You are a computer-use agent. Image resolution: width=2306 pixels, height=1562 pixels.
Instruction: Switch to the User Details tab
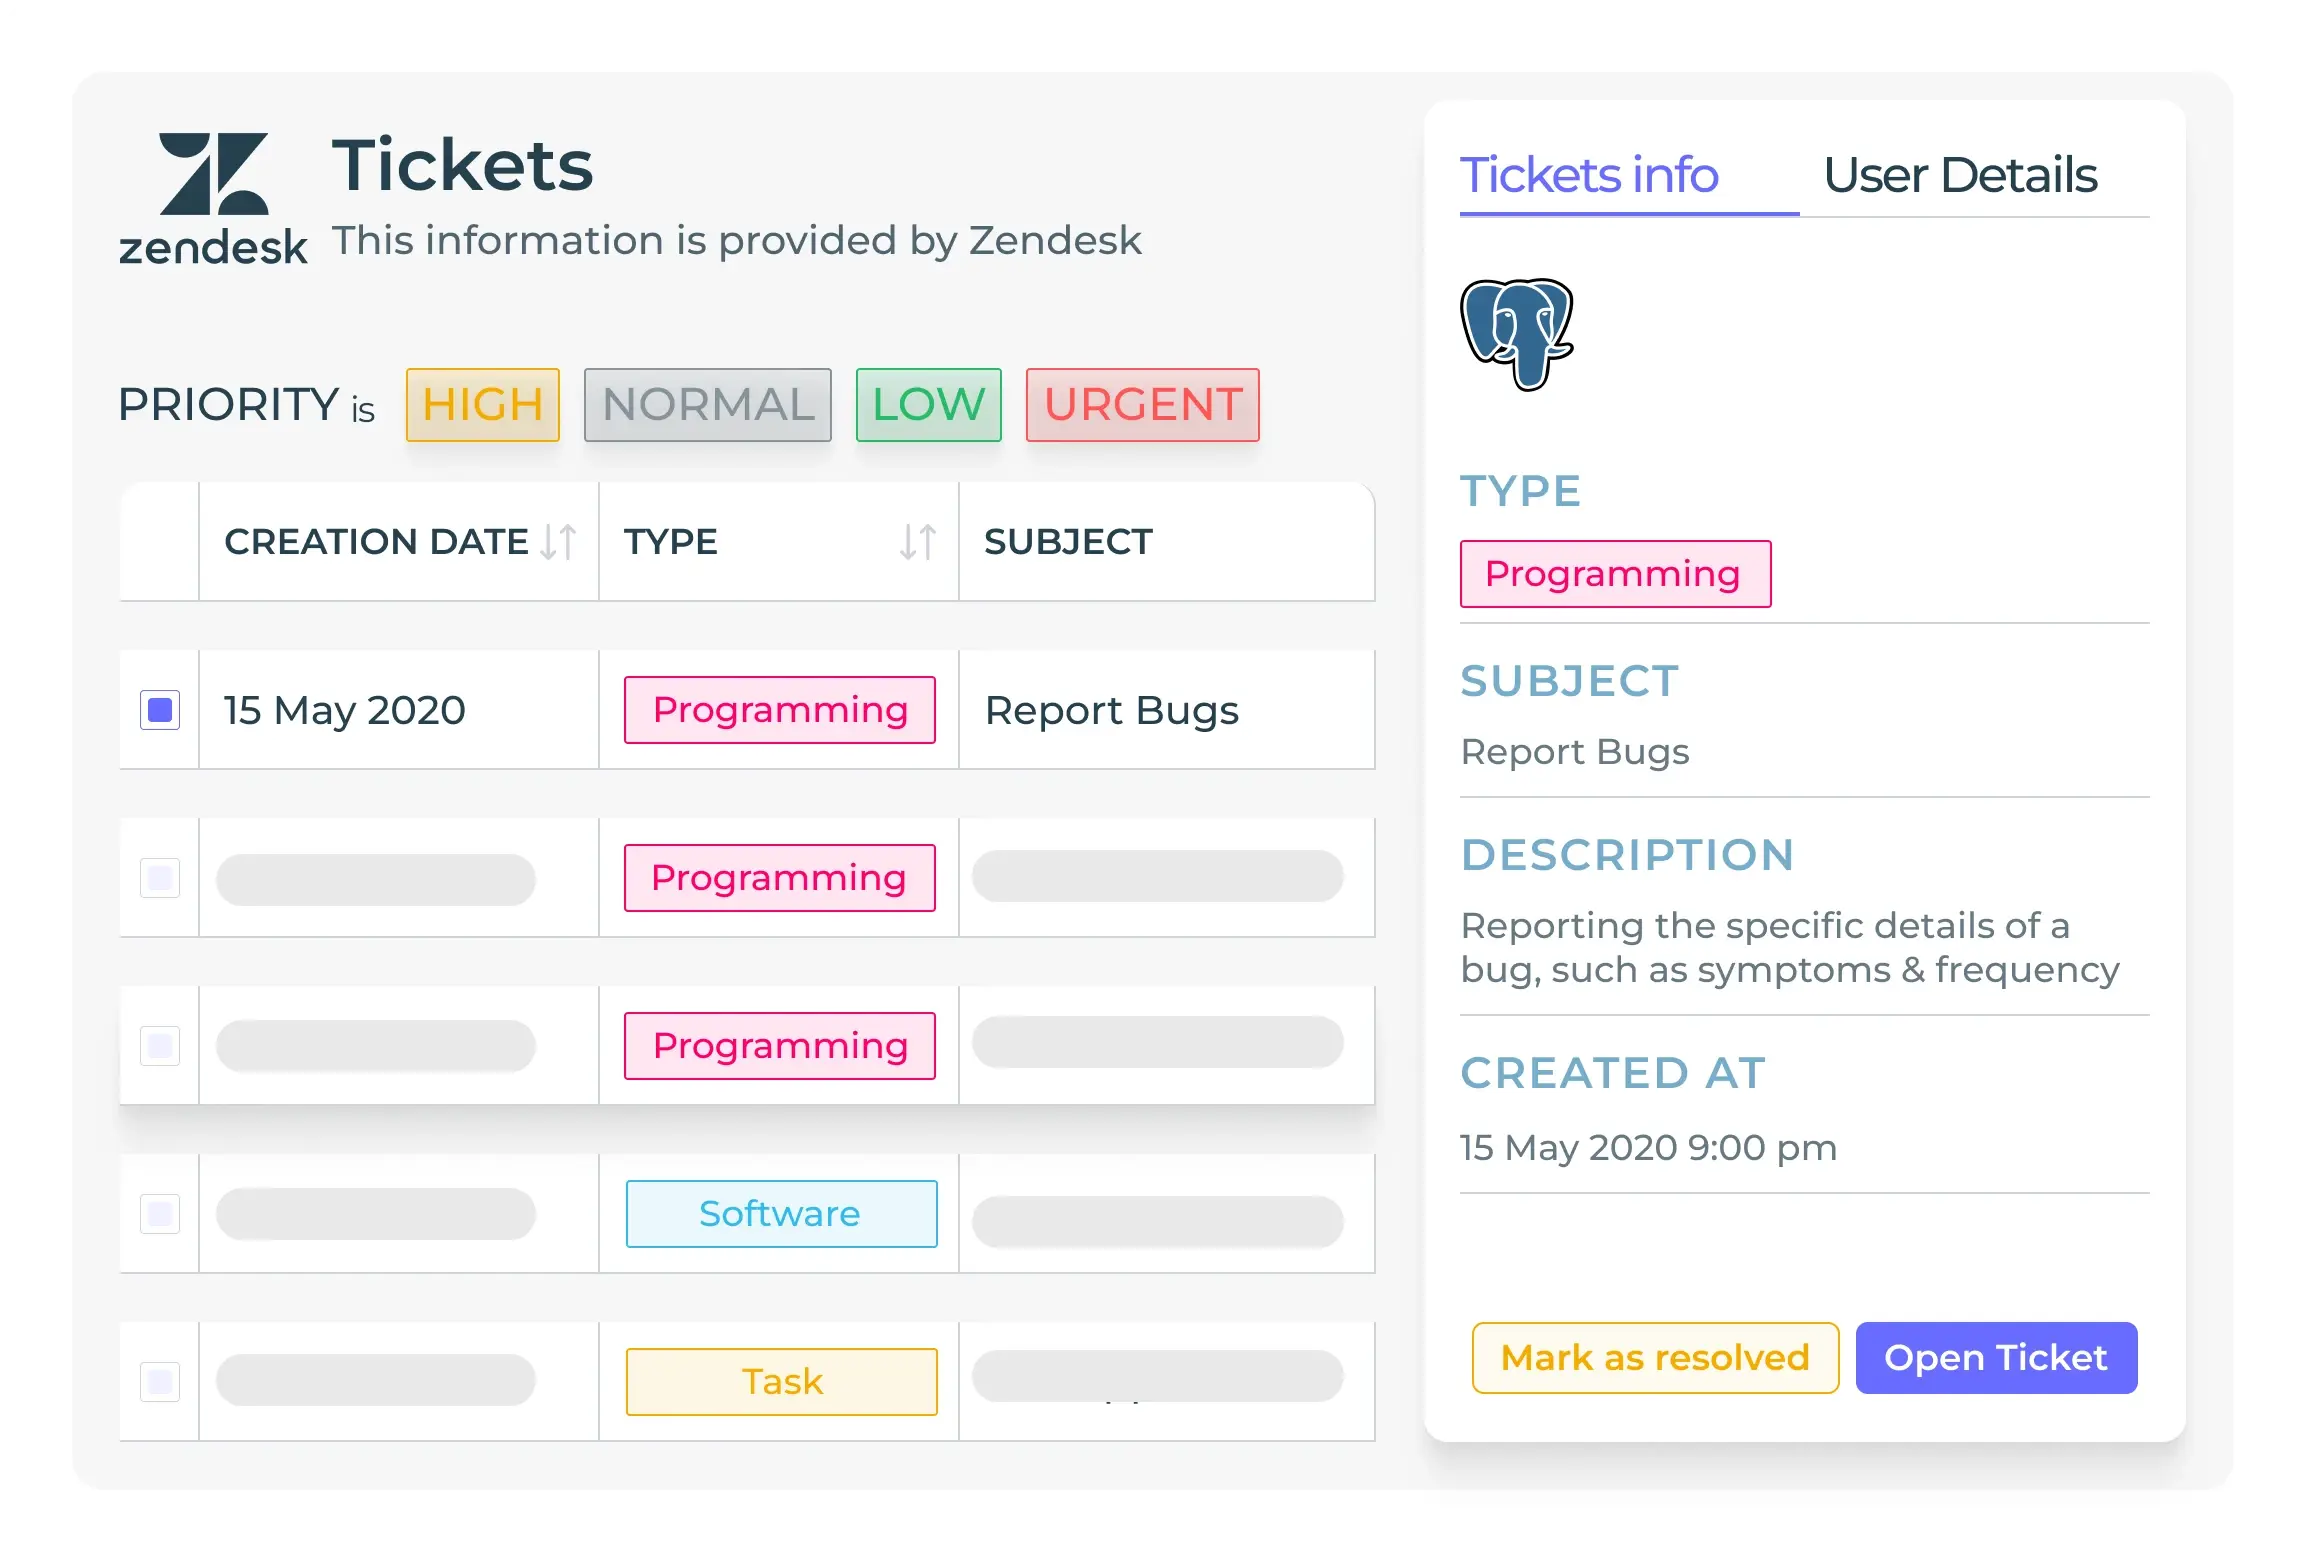(1960, 176)
